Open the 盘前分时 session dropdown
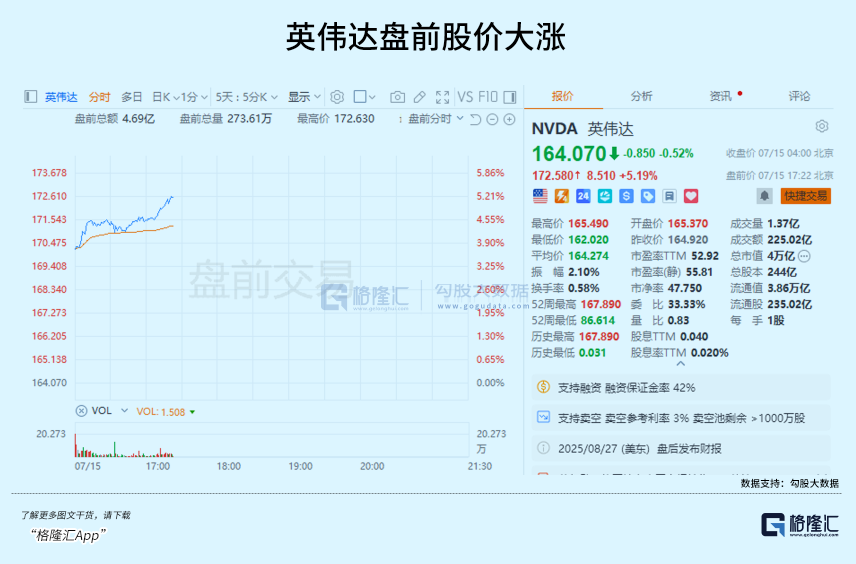 [436, 119]
